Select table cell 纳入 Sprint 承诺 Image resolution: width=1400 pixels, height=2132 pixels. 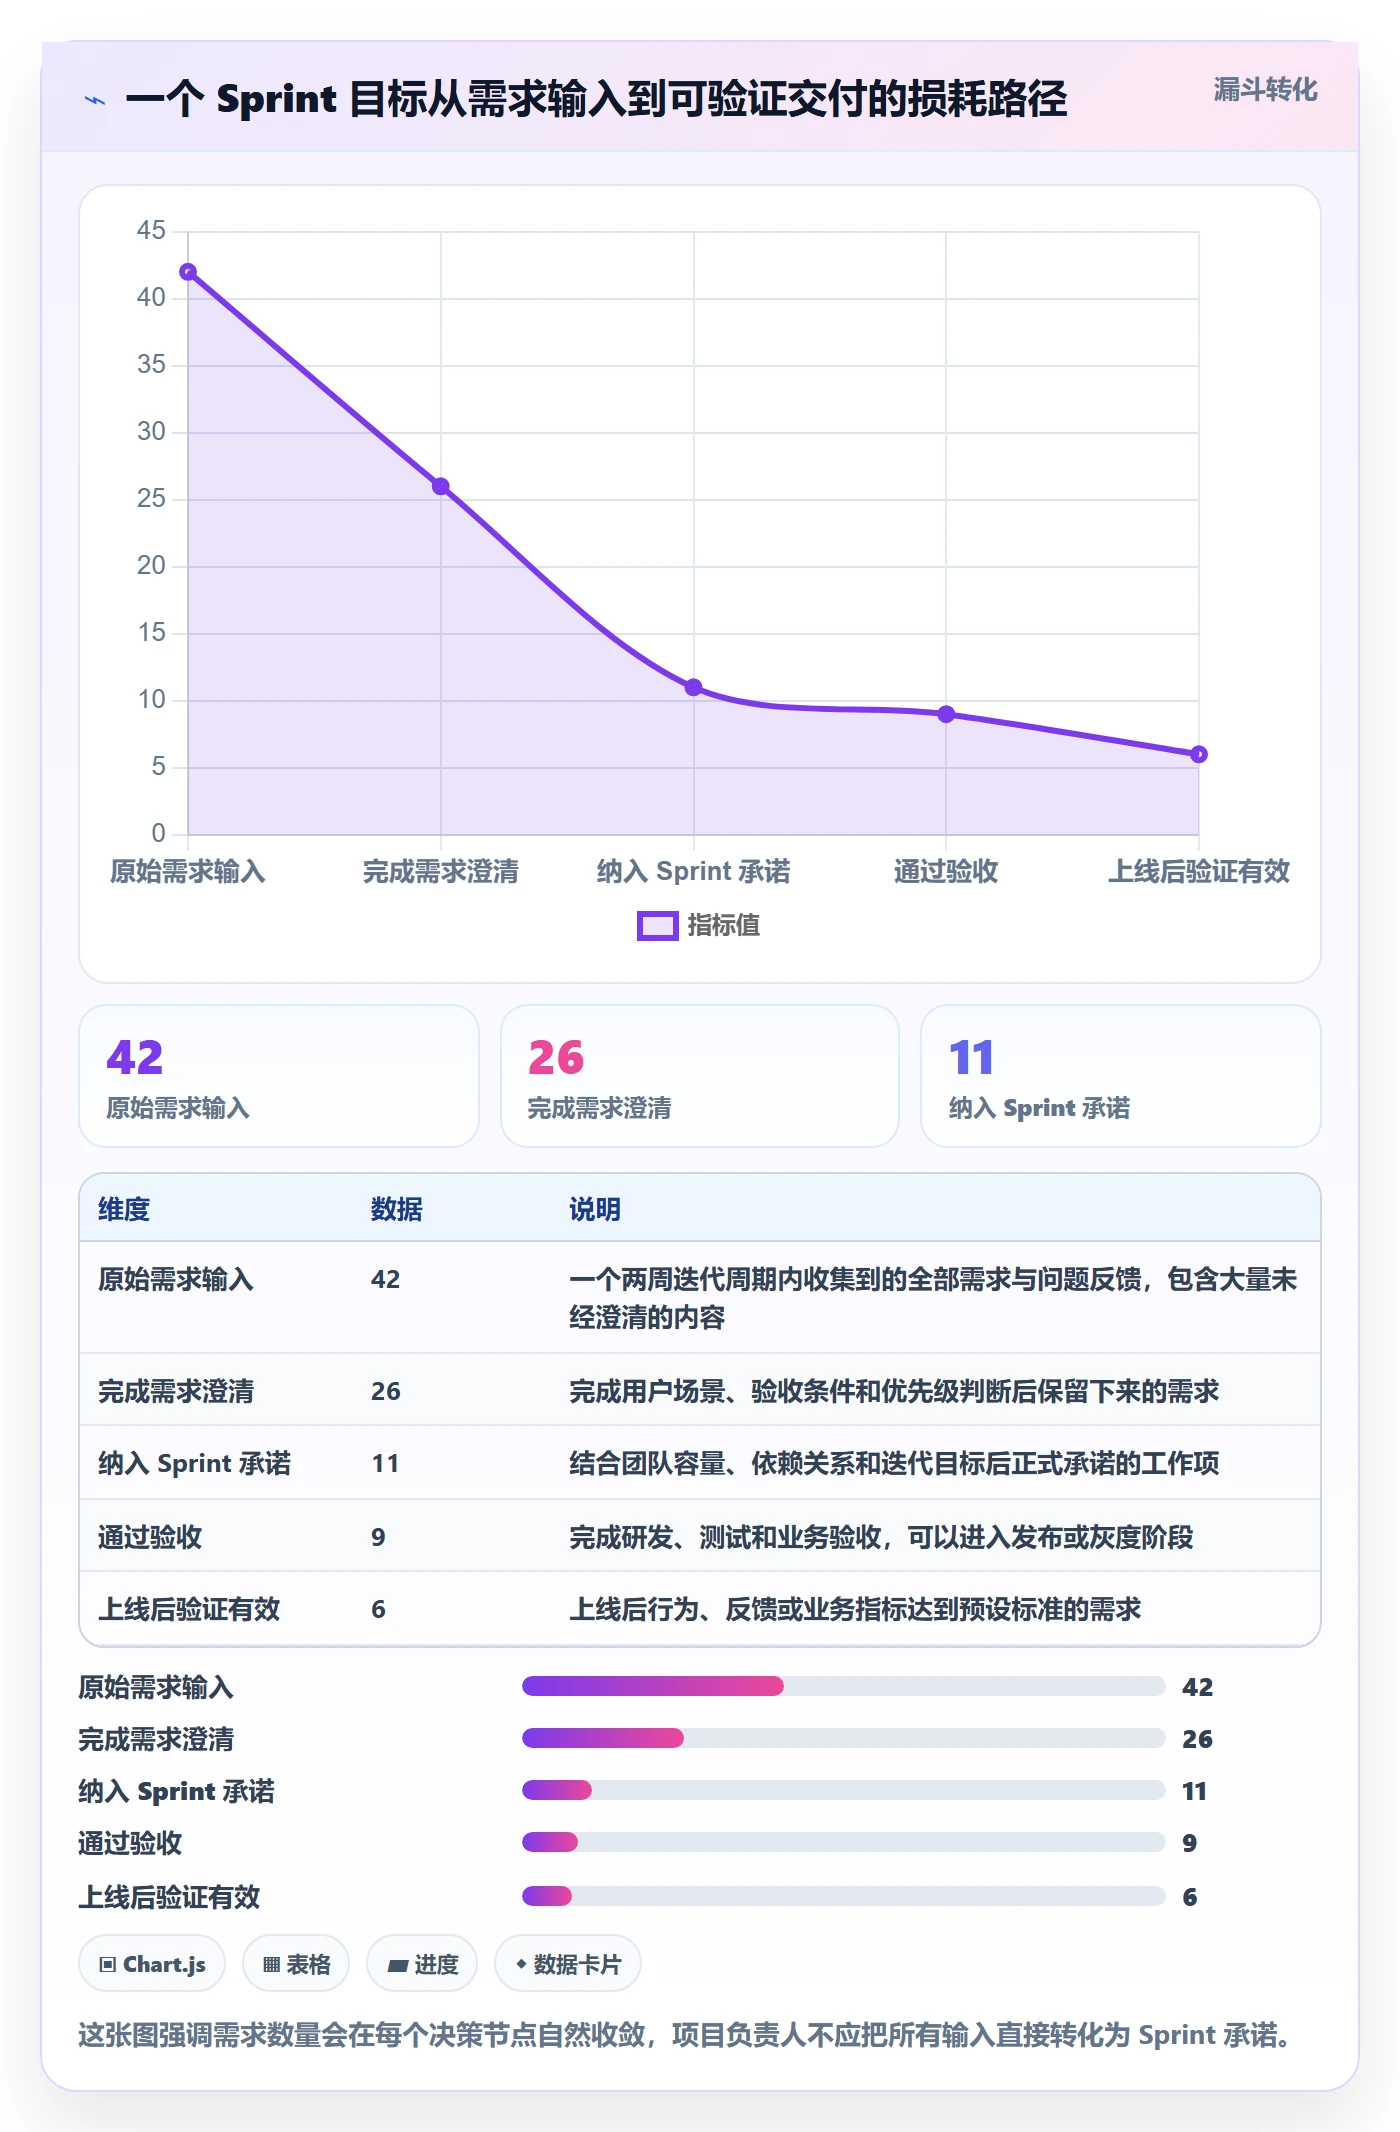tap(194, 1463)
